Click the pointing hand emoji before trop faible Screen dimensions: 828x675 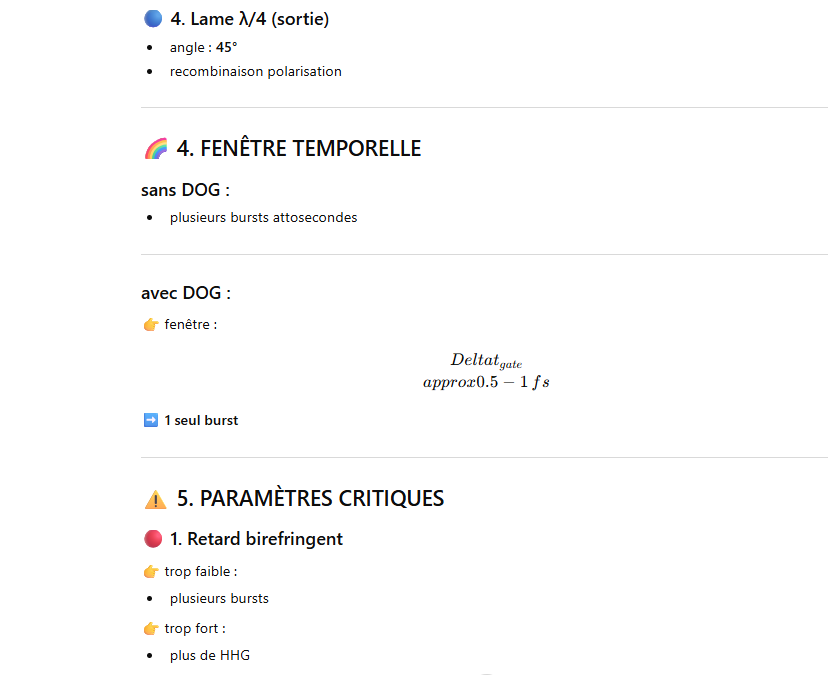(x=151, y=571)
